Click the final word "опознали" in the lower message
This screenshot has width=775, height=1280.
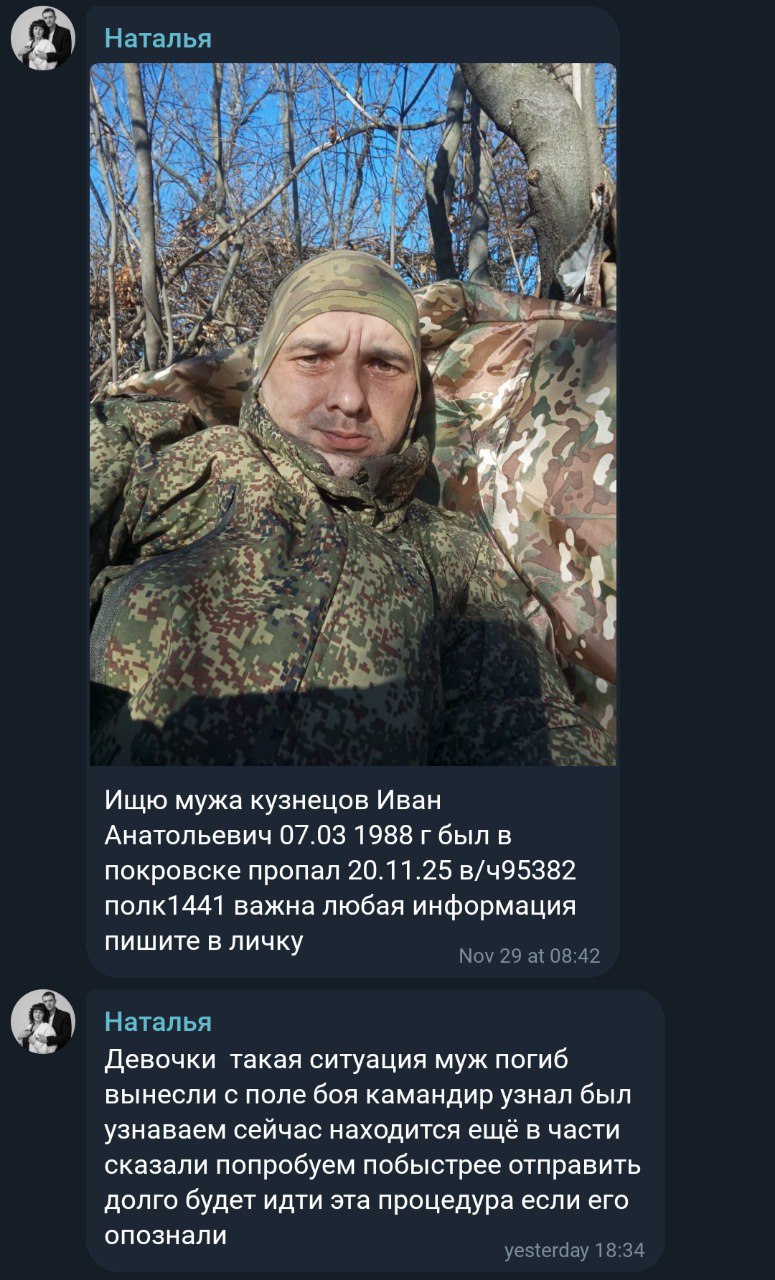point(165,1235)
